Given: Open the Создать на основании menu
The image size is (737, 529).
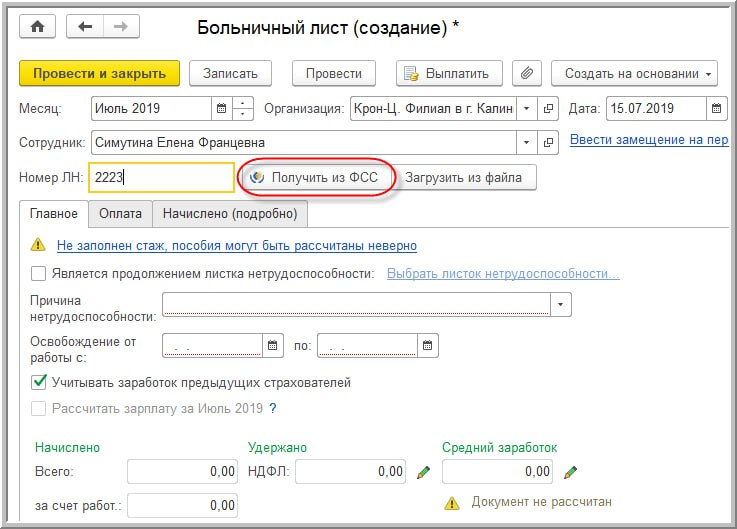Looking at the screenshot, I should click(634, 73).
